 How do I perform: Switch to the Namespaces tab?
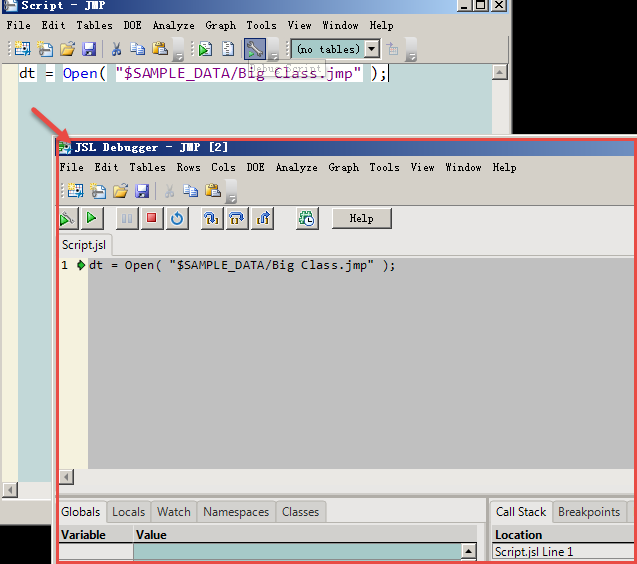point(236,512)
